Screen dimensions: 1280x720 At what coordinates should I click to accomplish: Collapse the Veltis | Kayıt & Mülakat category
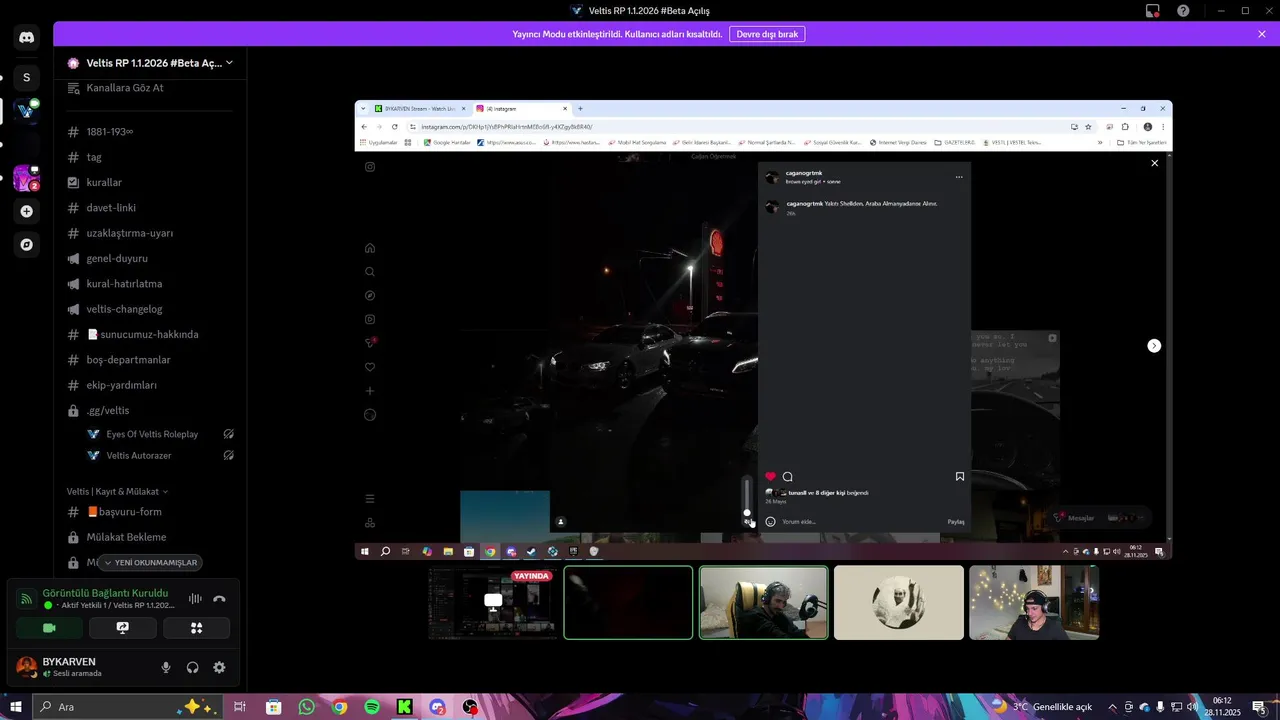click(x=117, y=491)
